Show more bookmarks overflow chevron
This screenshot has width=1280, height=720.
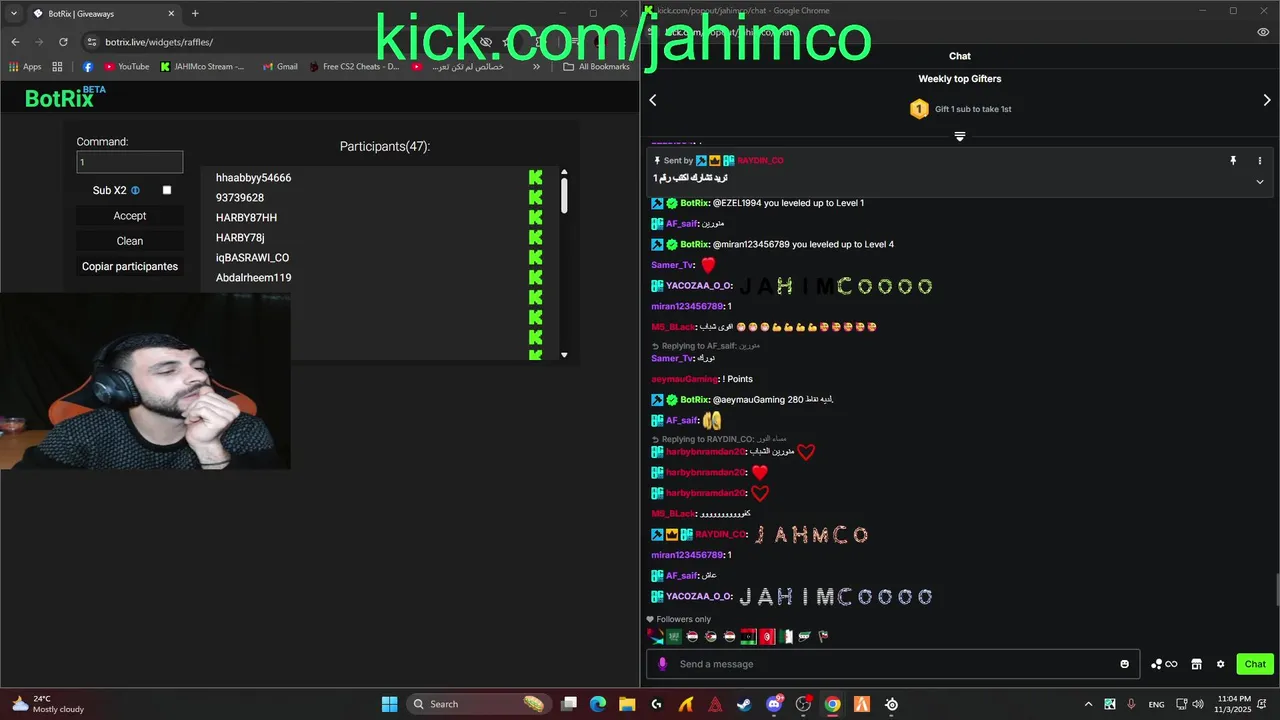click(x=537, y=67)
